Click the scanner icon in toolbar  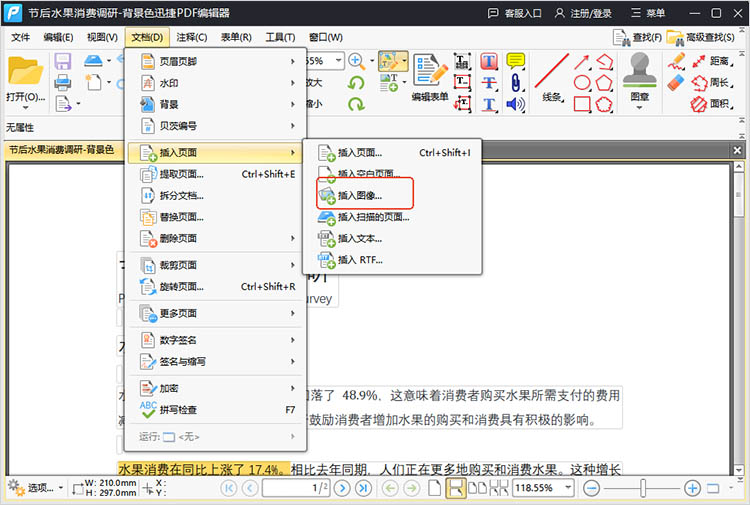(x=93, y=61)
